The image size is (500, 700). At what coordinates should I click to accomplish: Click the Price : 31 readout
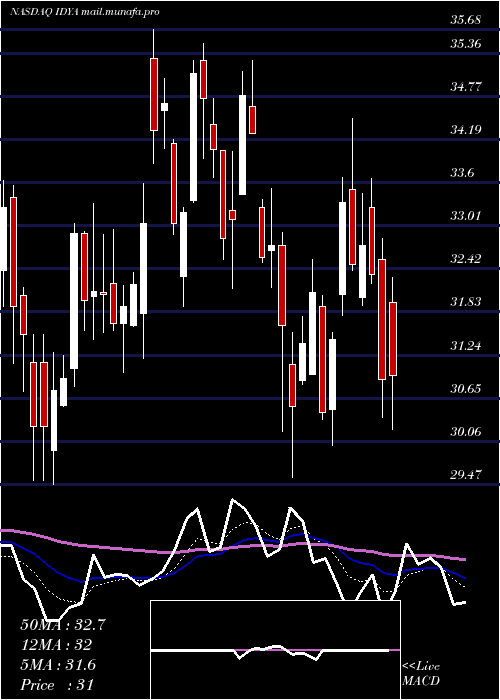57,685
